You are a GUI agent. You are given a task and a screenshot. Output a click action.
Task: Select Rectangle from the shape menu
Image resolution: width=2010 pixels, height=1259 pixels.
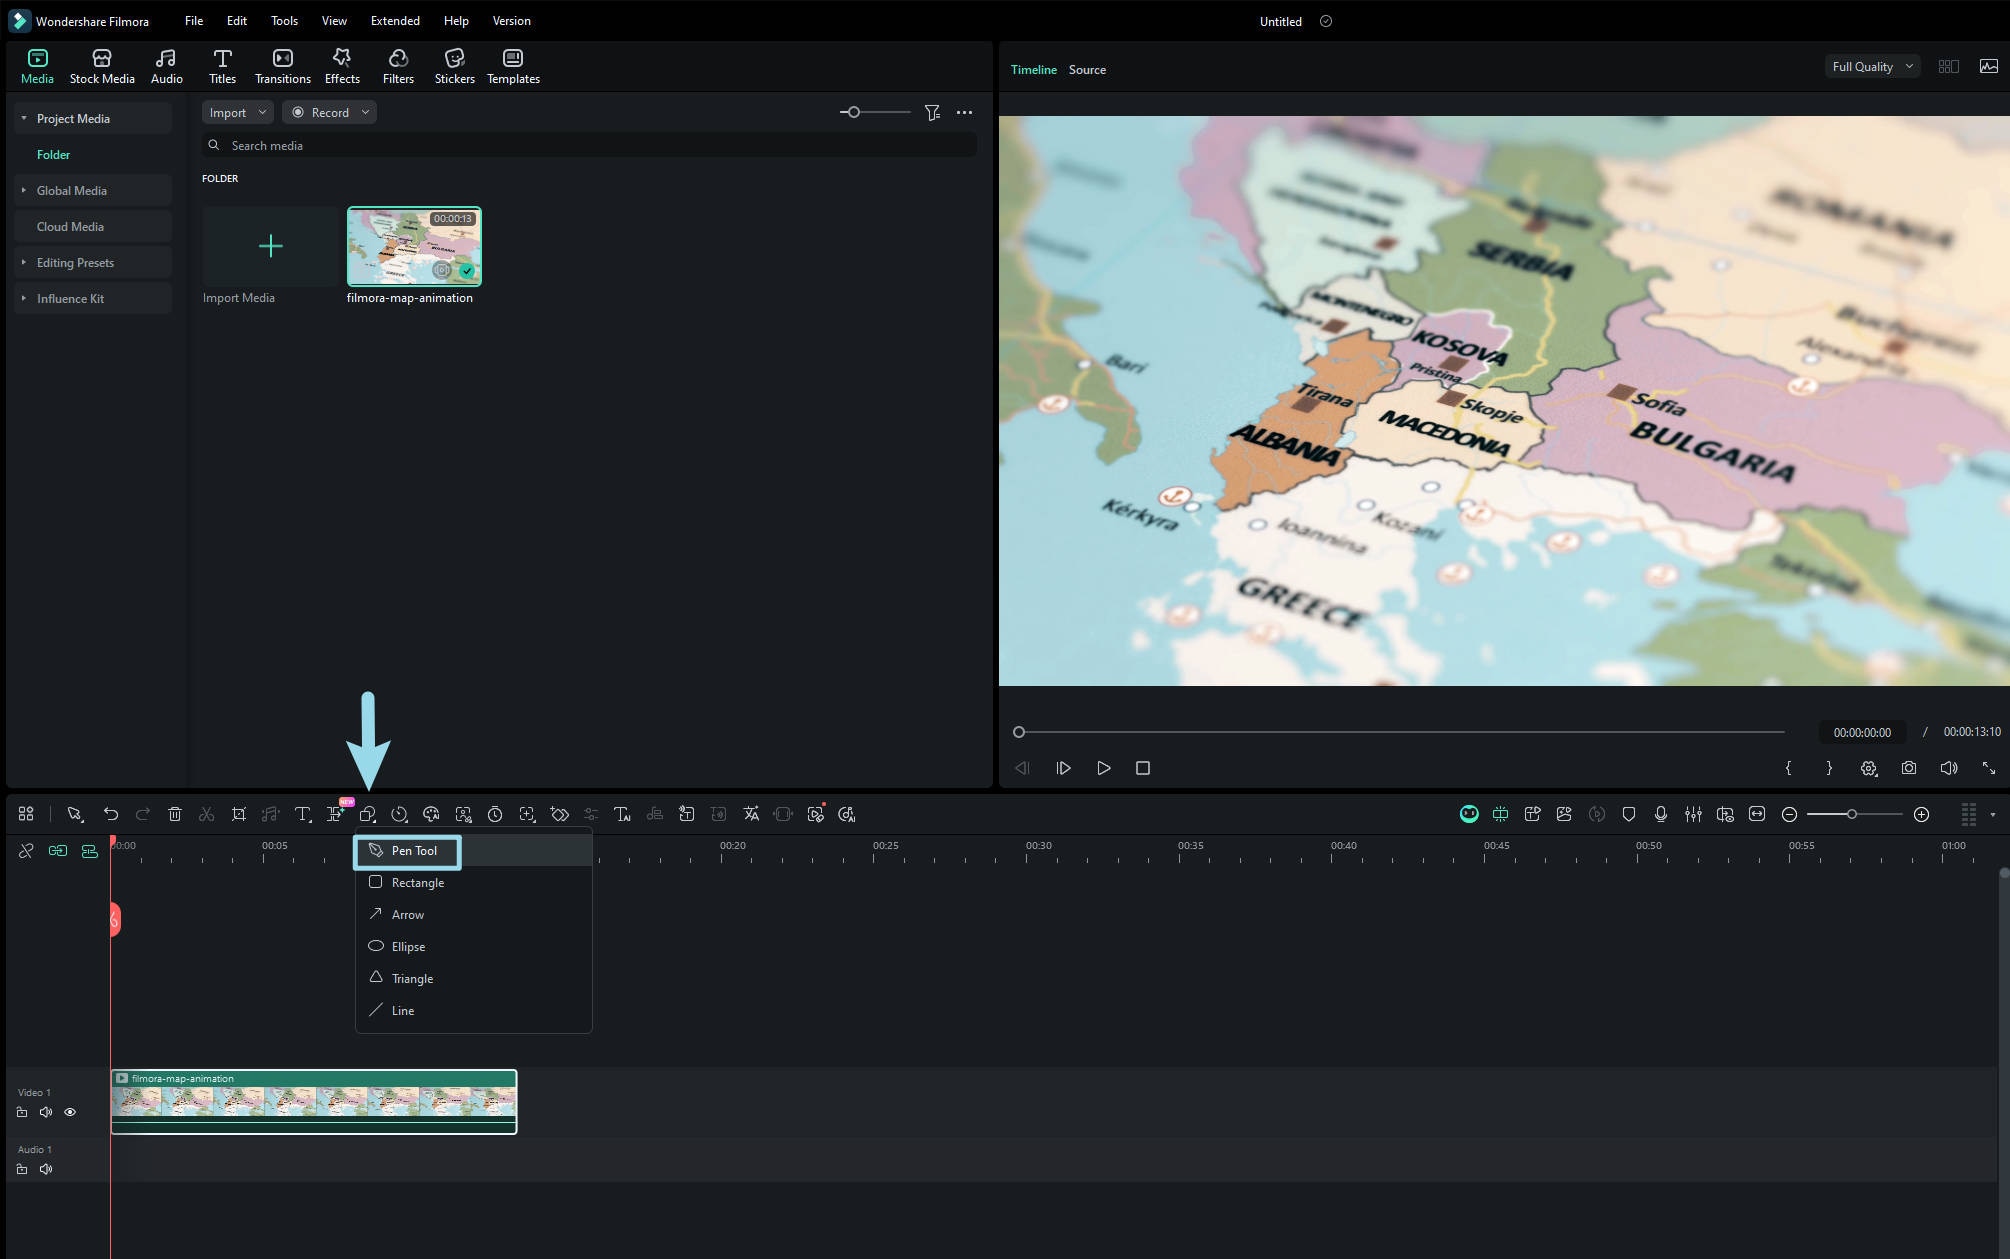pyautogui.click(x=417, y=883)
